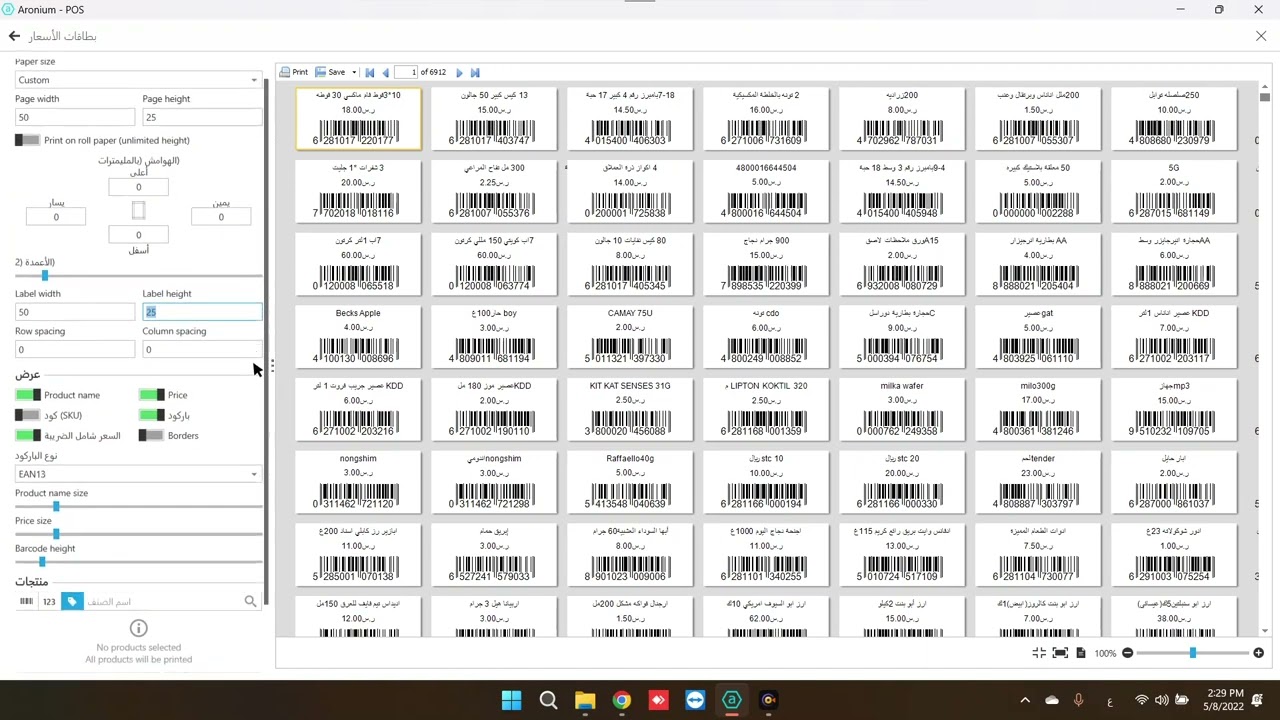The image size is (1280, 720).
Task: Click the Row spacing input field
Action: click(74, 349)
